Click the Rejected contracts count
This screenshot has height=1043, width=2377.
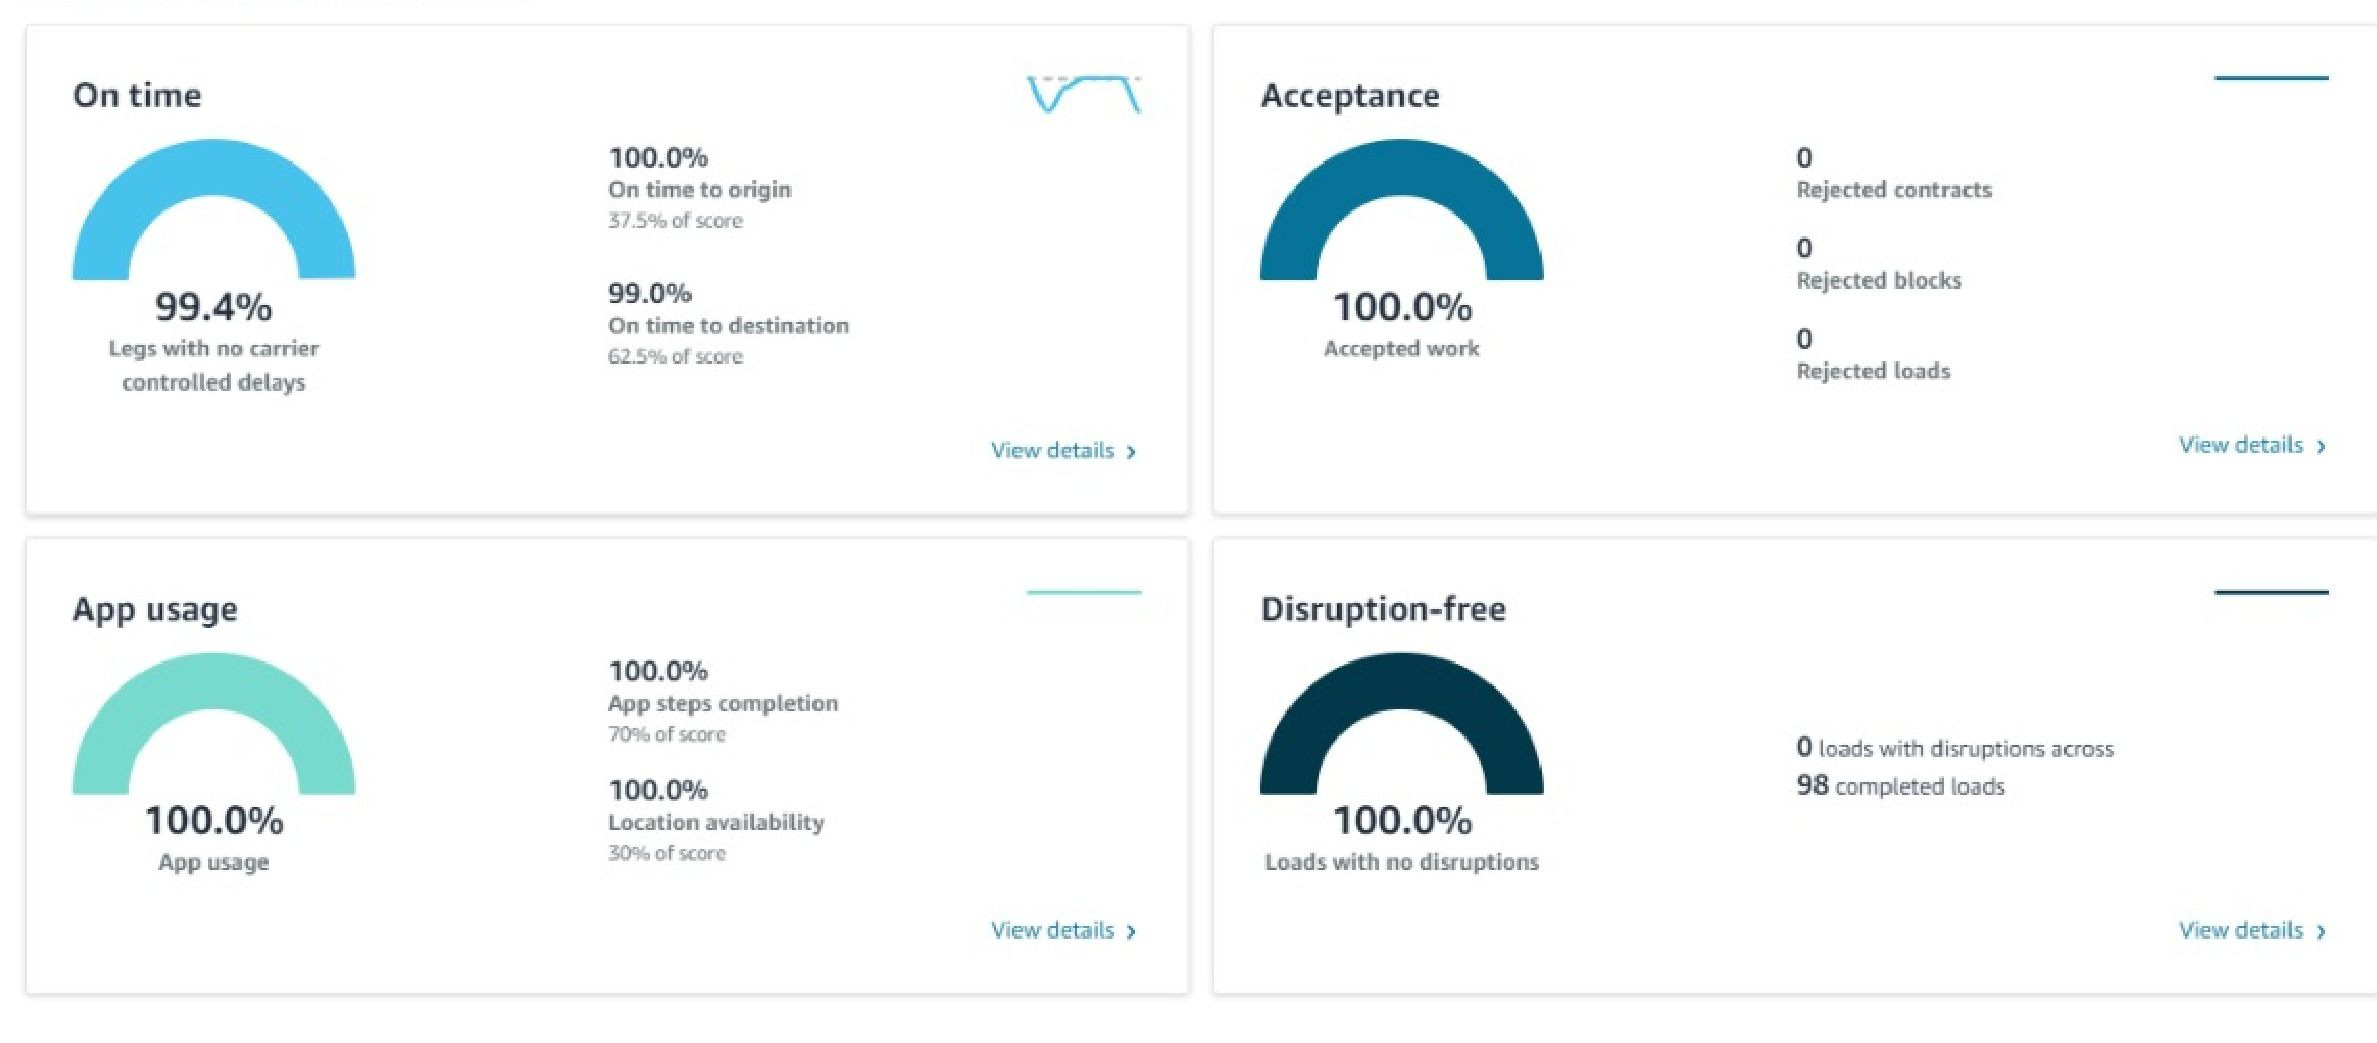pyautogui.click(x=1804, y=158)
